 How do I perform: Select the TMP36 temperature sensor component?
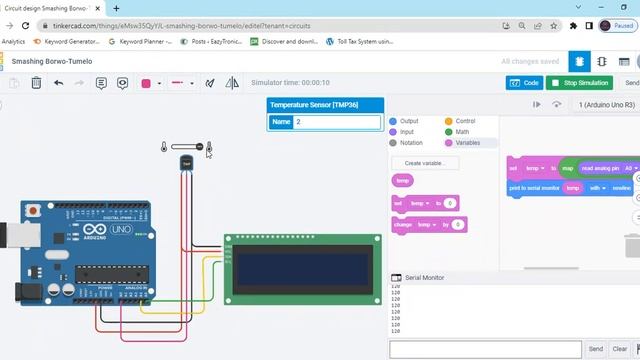pyautogui.click(x=186, y=163)
